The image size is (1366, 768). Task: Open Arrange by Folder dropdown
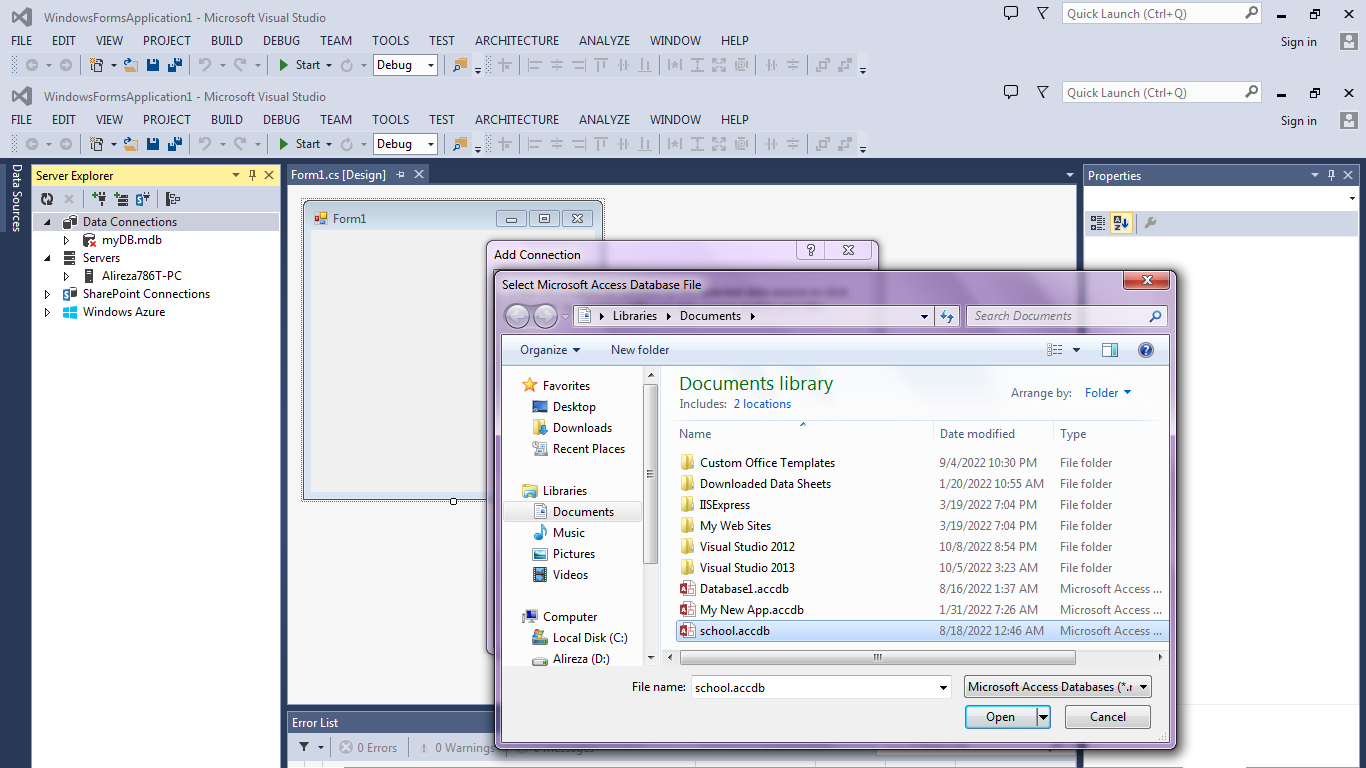pos(1108,393)
